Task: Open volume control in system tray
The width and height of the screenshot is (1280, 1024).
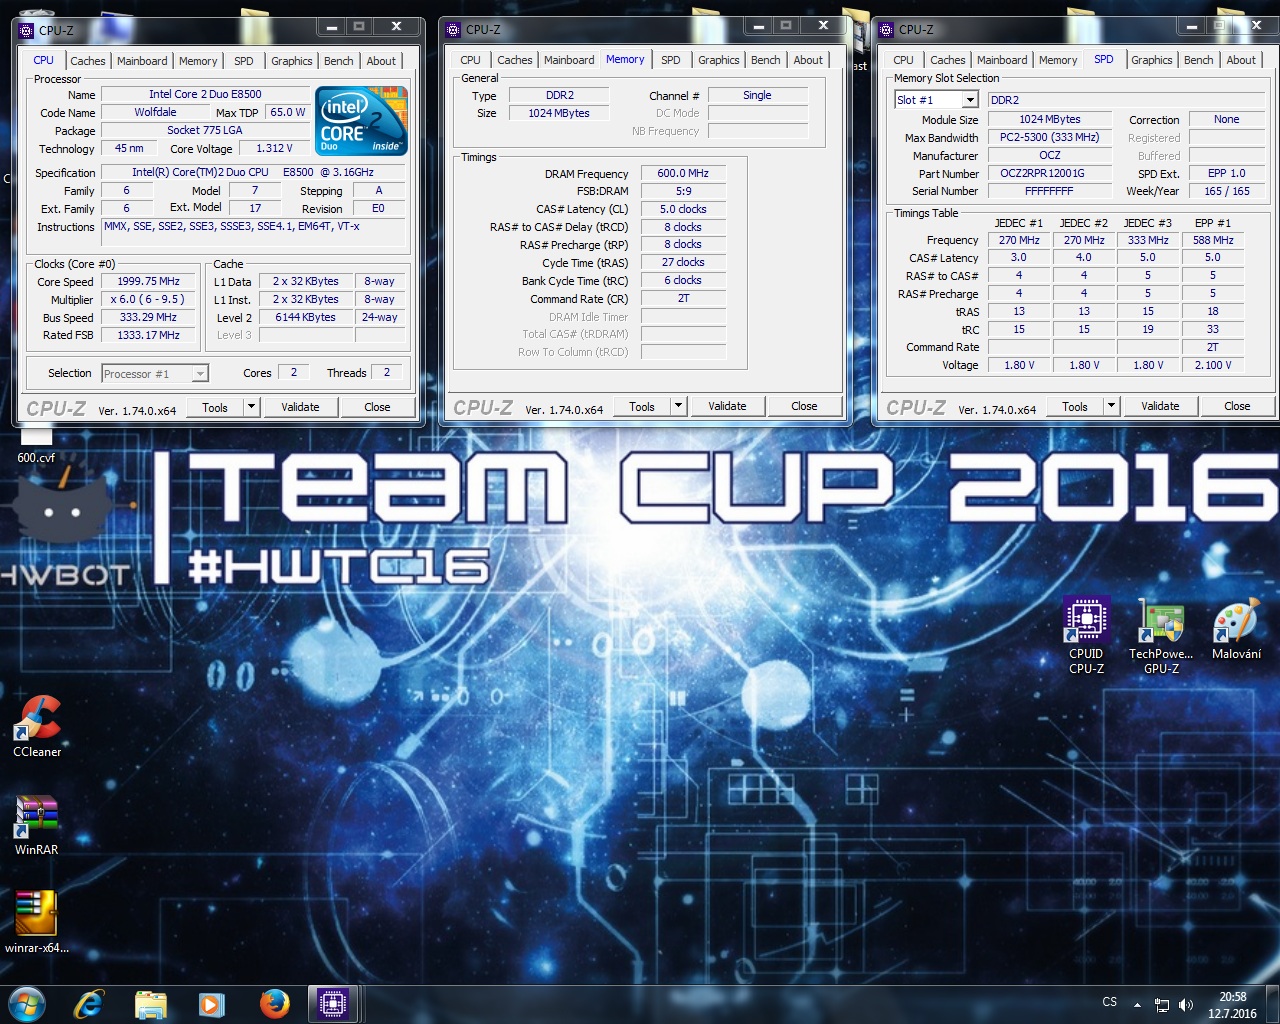Action: click(x=1186, y=1005)
